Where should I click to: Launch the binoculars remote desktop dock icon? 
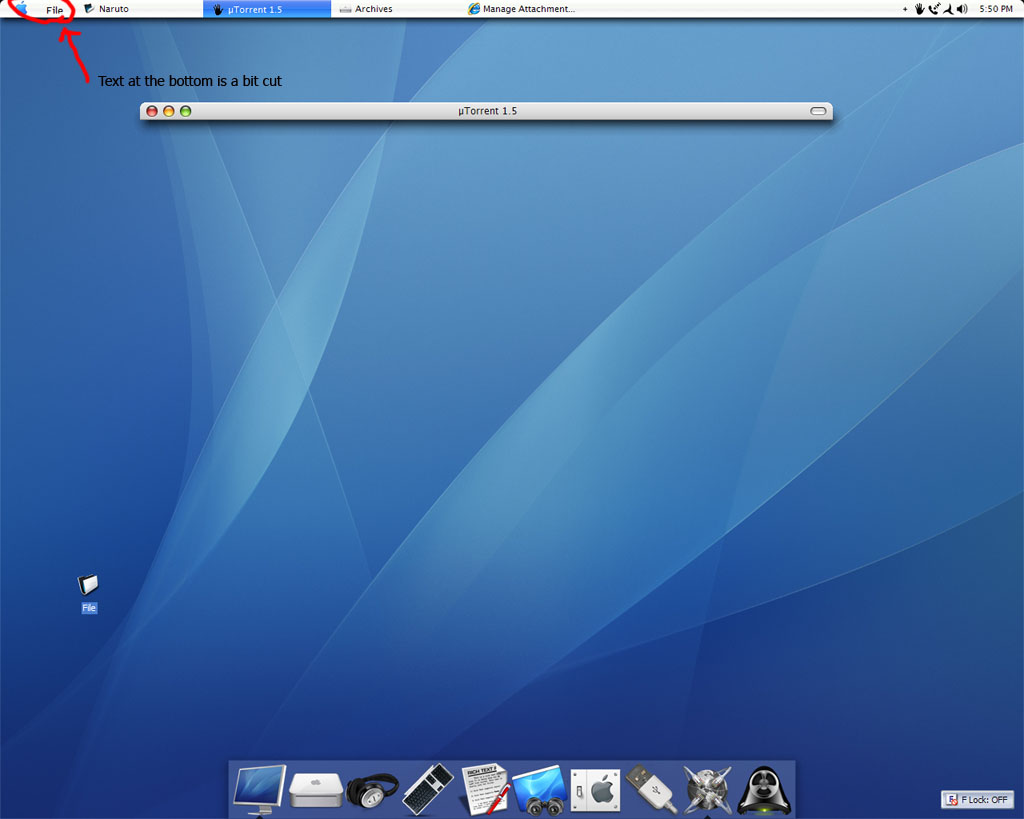539,791
